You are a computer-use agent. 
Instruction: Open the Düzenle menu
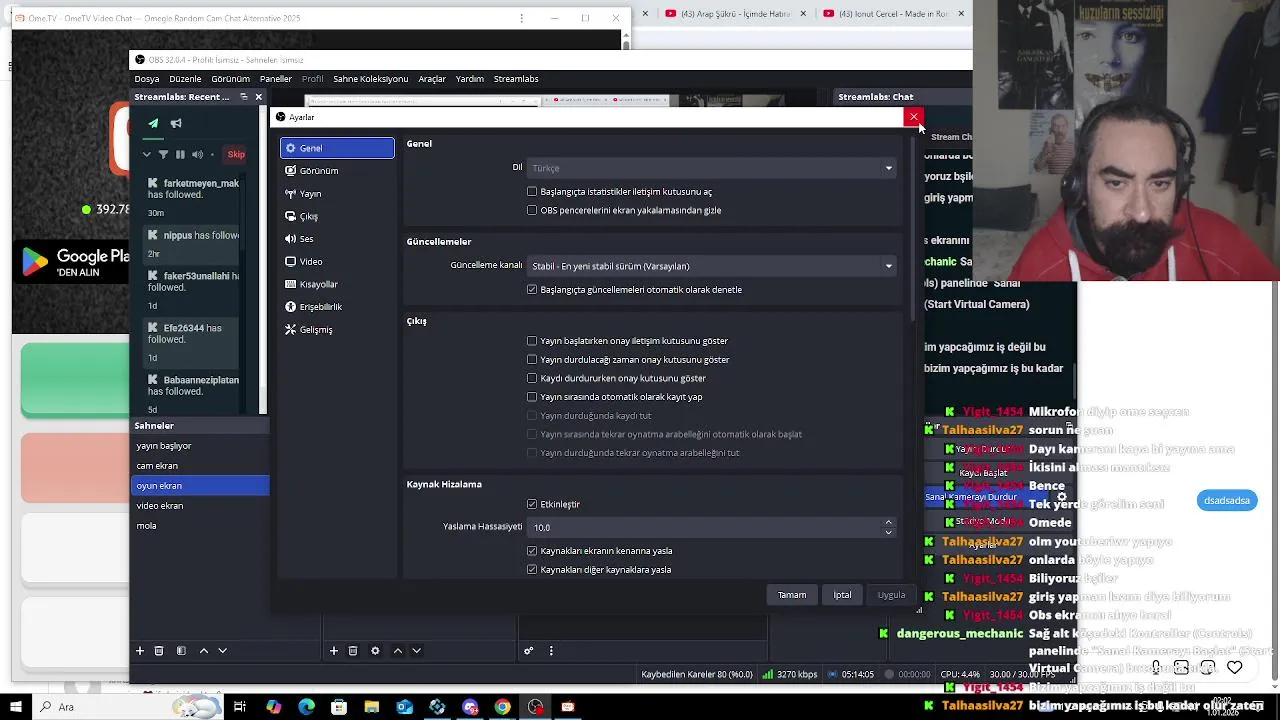185,79
